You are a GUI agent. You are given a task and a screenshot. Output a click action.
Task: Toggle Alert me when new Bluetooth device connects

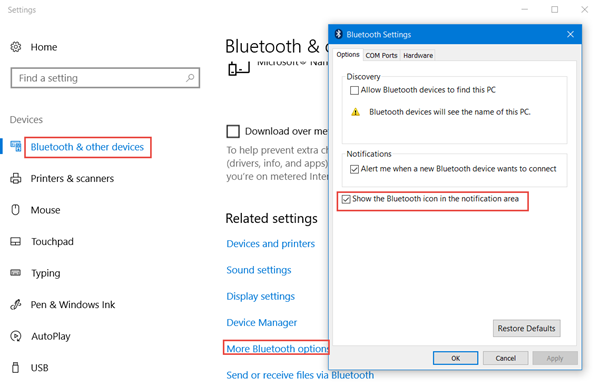coord(354,169)
